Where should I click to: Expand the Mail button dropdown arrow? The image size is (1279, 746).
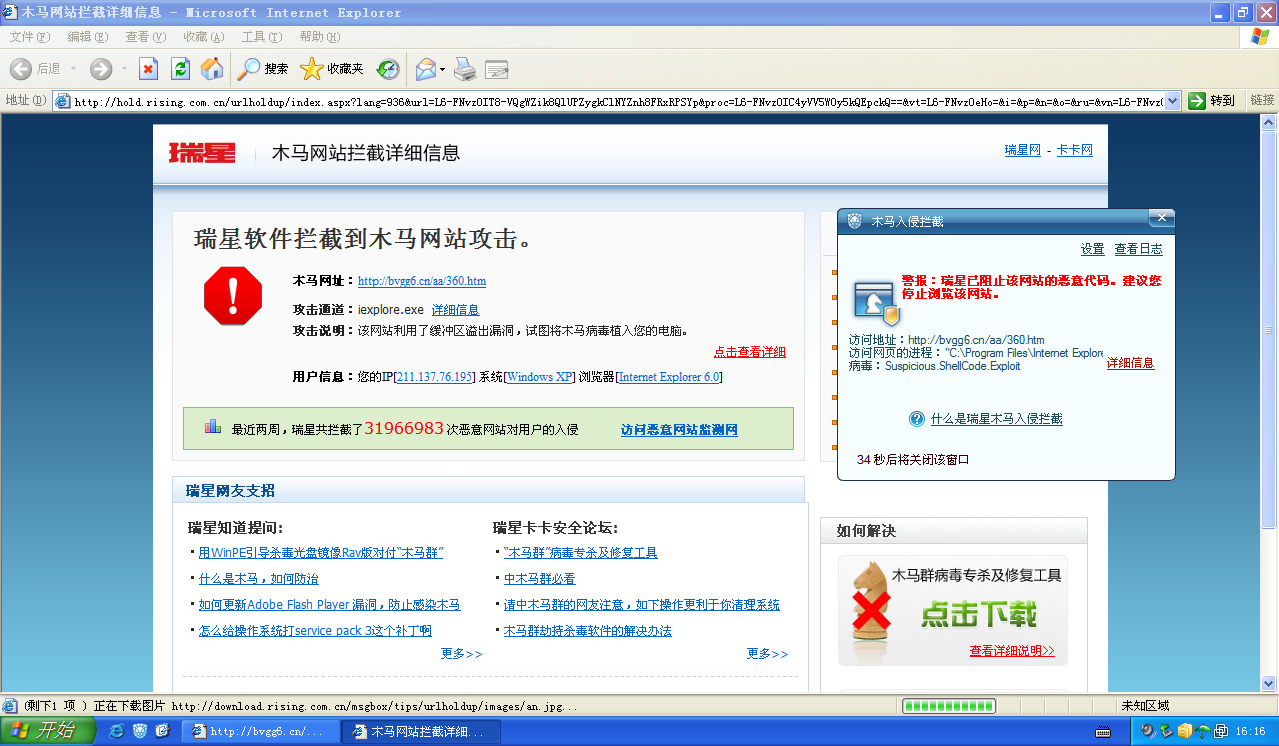(443, 68)
